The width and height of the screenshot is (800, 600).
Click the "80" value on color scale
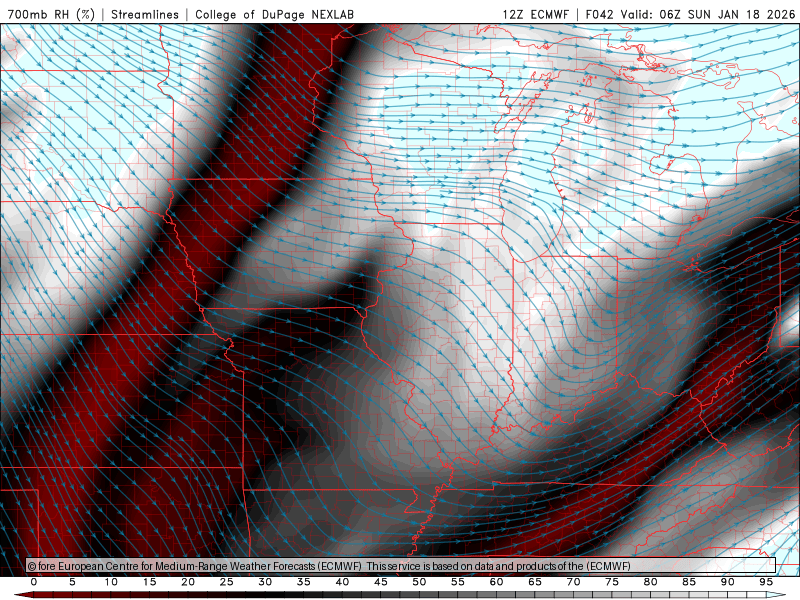pyautogui.click(x=651, y=582)
